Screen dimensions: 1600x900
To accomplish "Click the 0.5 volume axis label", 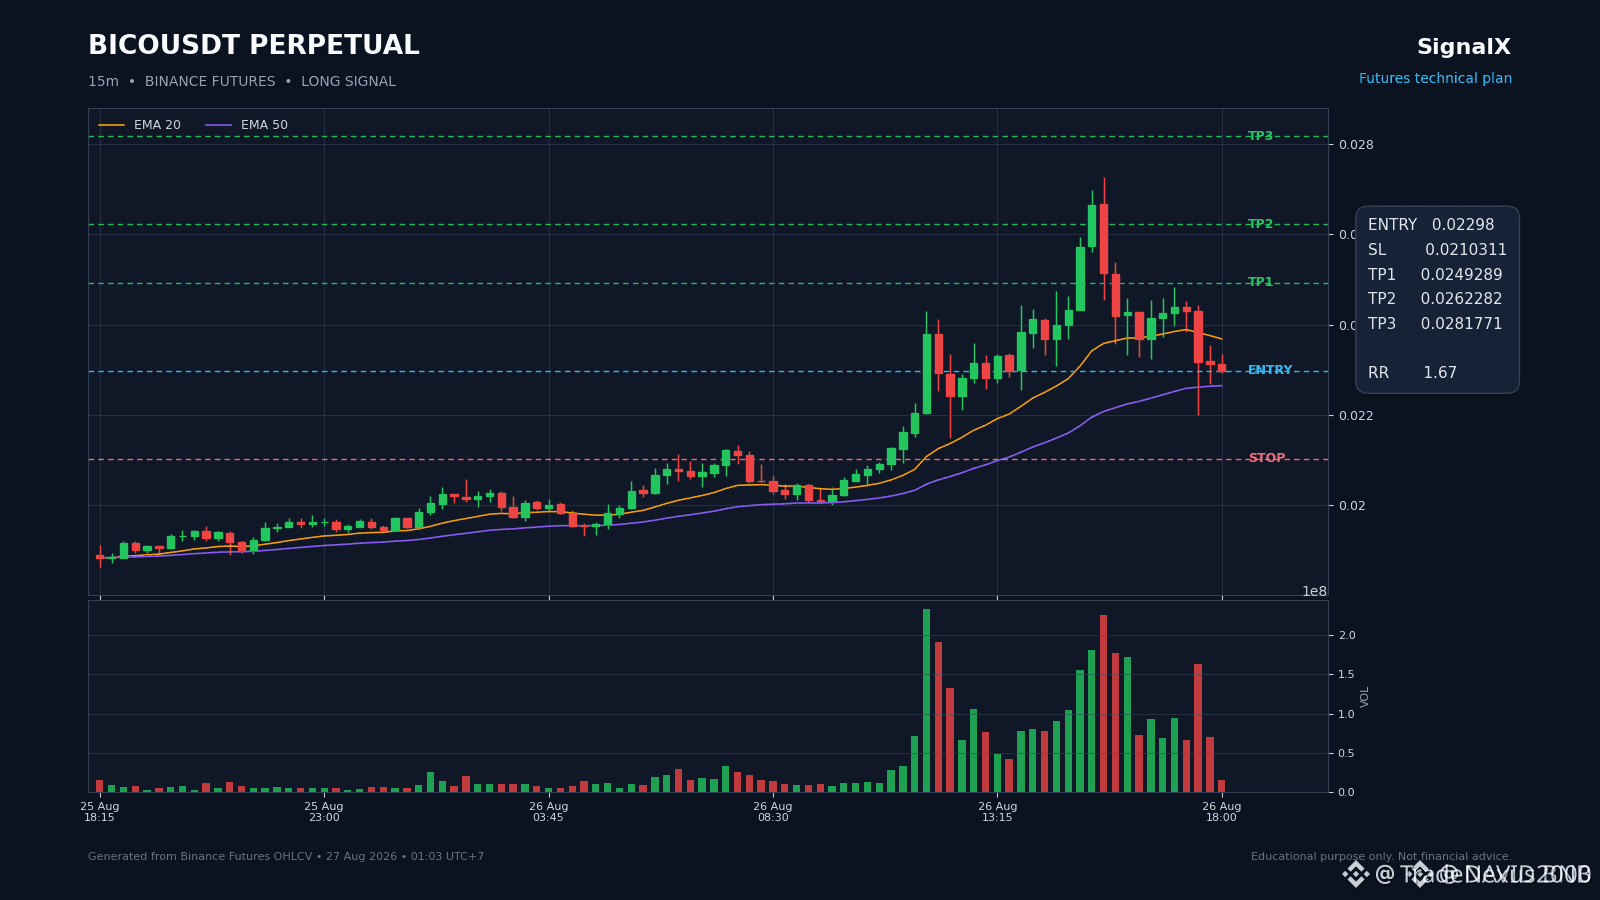I will tap(1347, 754).
